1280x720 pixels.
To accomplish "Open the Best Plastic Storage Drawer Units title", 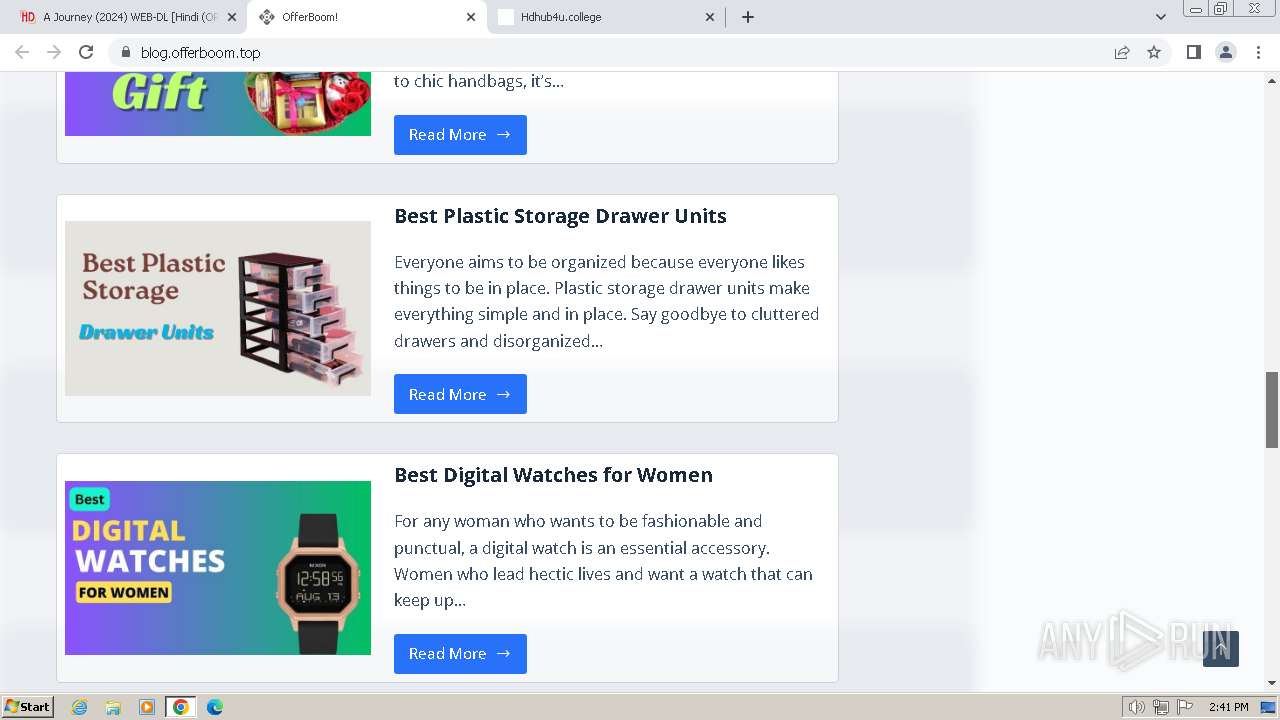I will pyautogui.click(x=560, y=216).
